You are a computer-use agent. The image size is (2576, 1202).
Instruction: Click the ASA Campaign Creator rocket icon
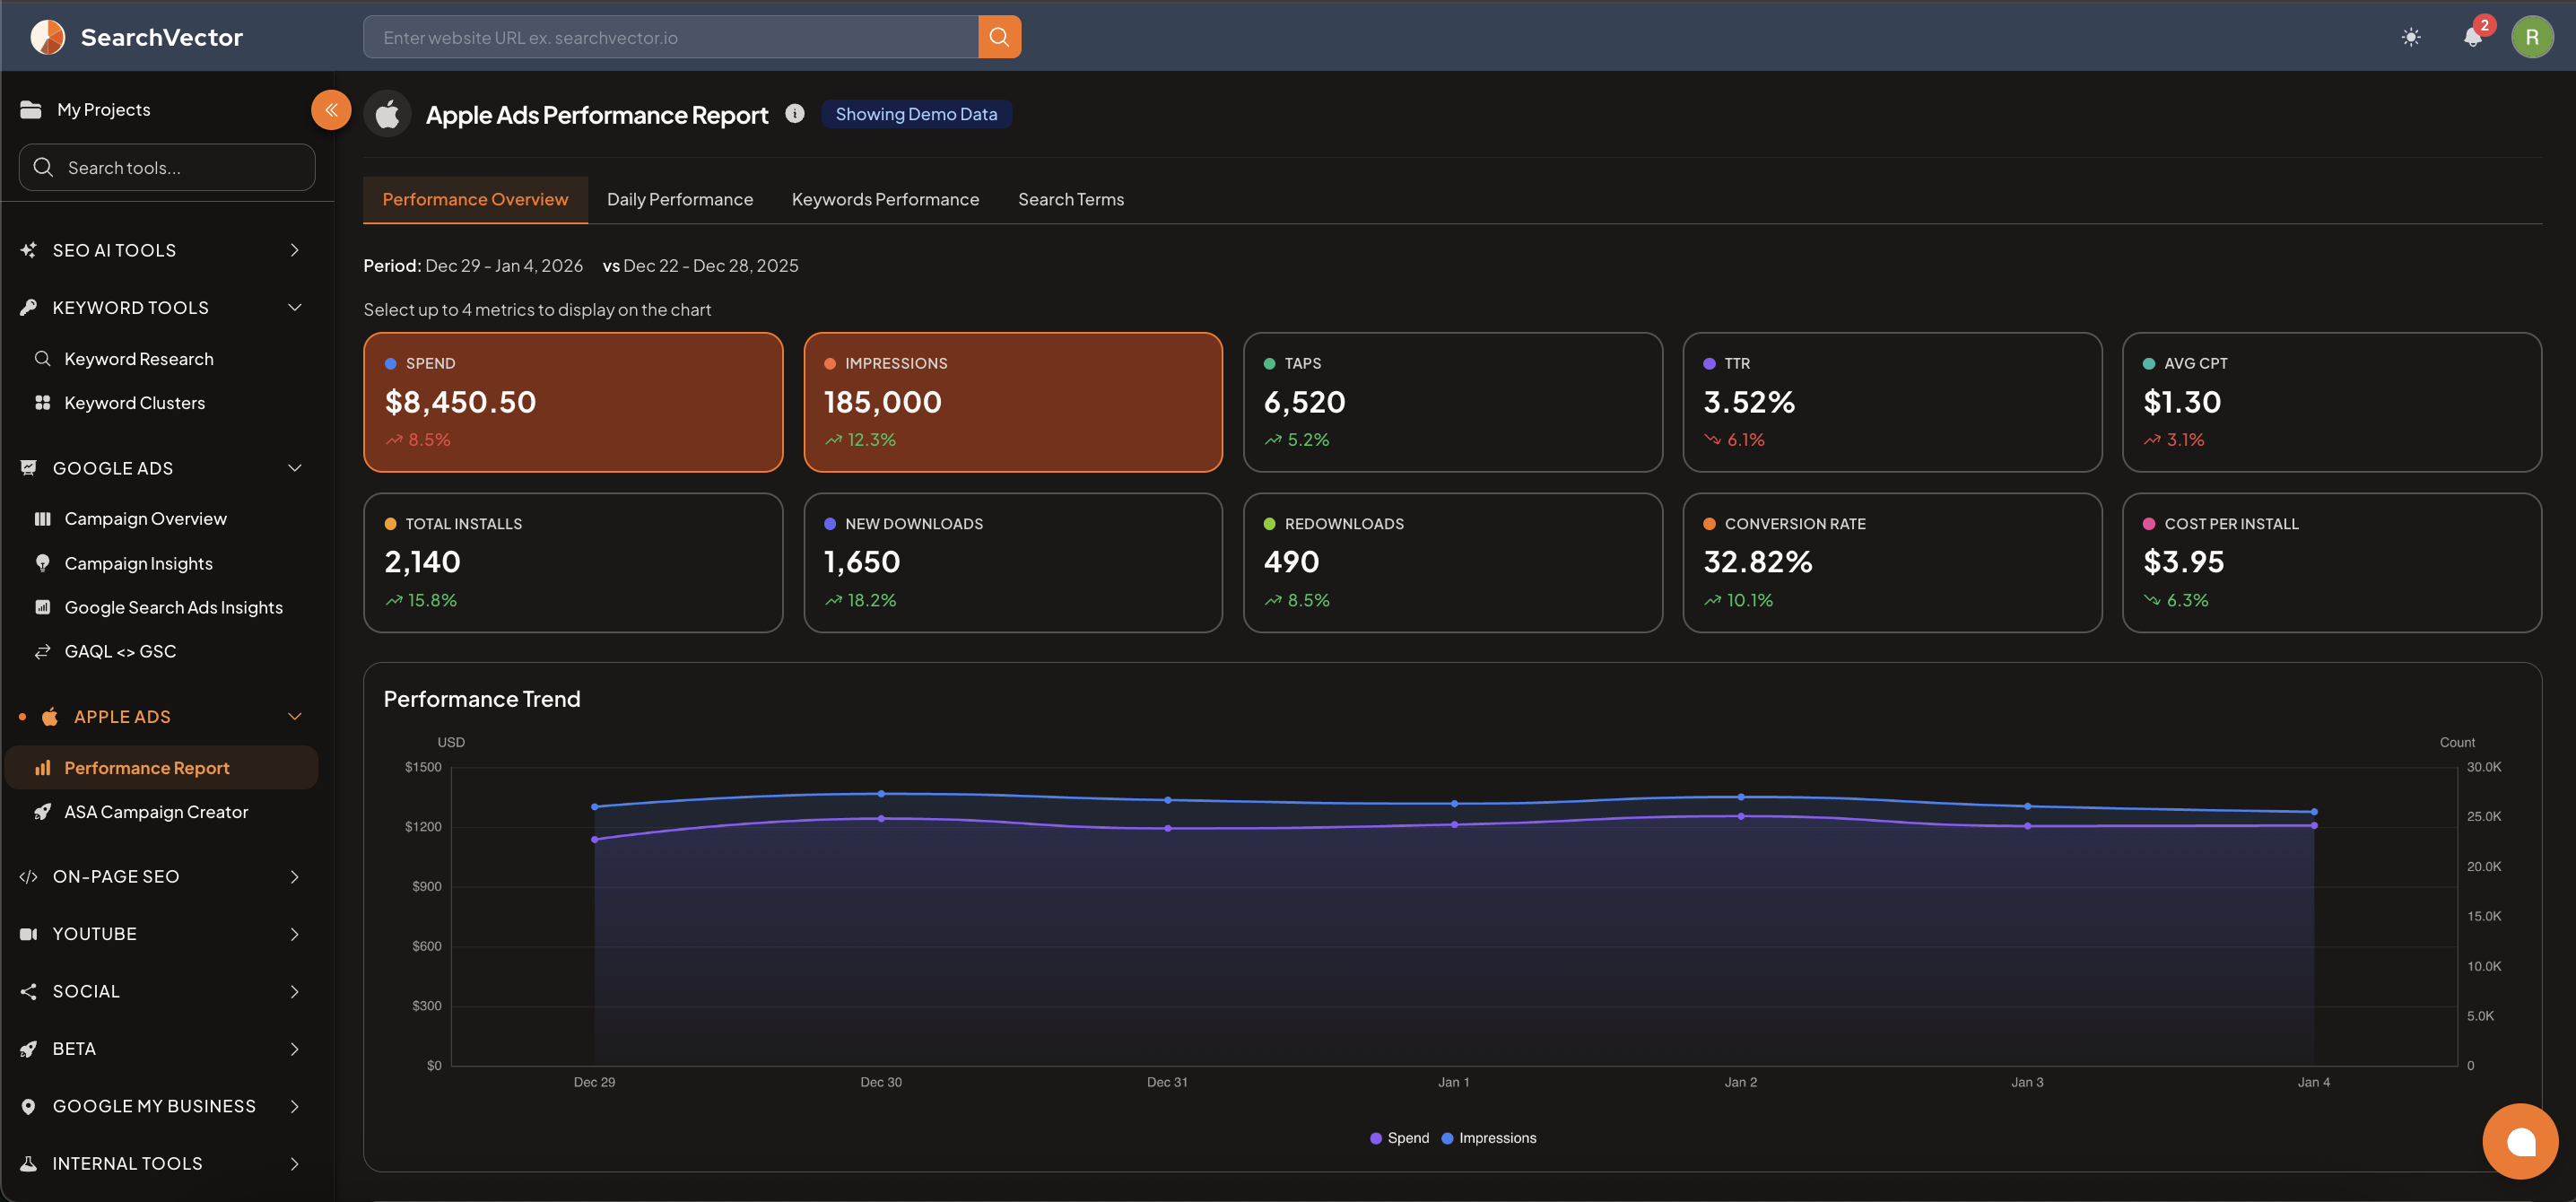click(x=42, y=812)
